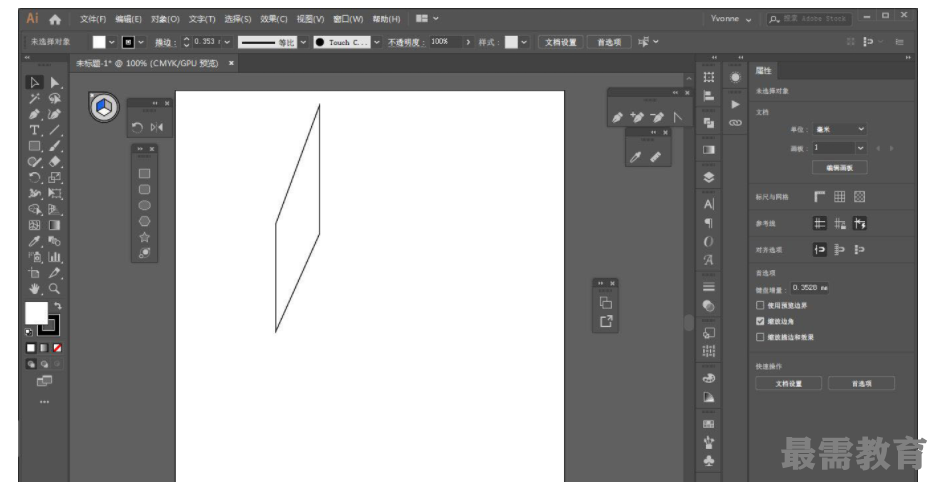This screenshot has width=933, height=493.
Task: Select the Eyedropper tool in main toolbar
Action: pyautogui.click(x=35, y=241)
